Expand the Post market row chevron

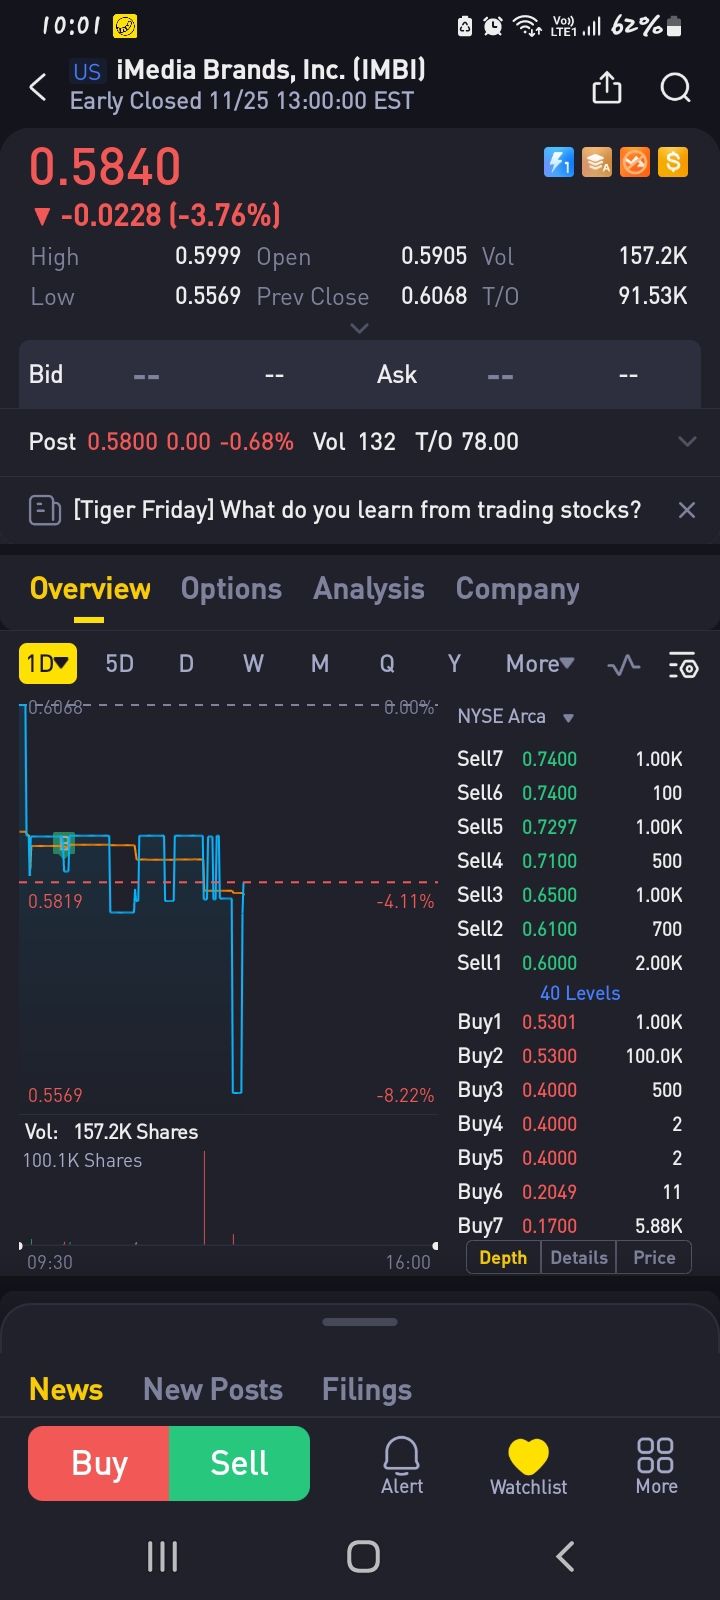tap(687, 441)
